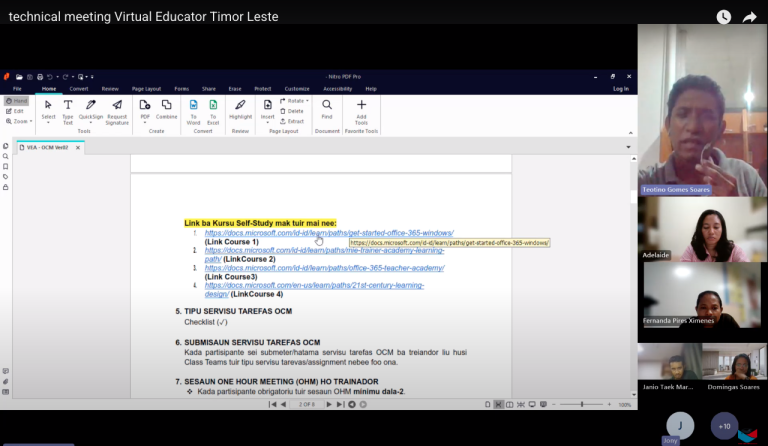
Task: Click zoom in plus on status bar
Action: [x=609, y=404]
